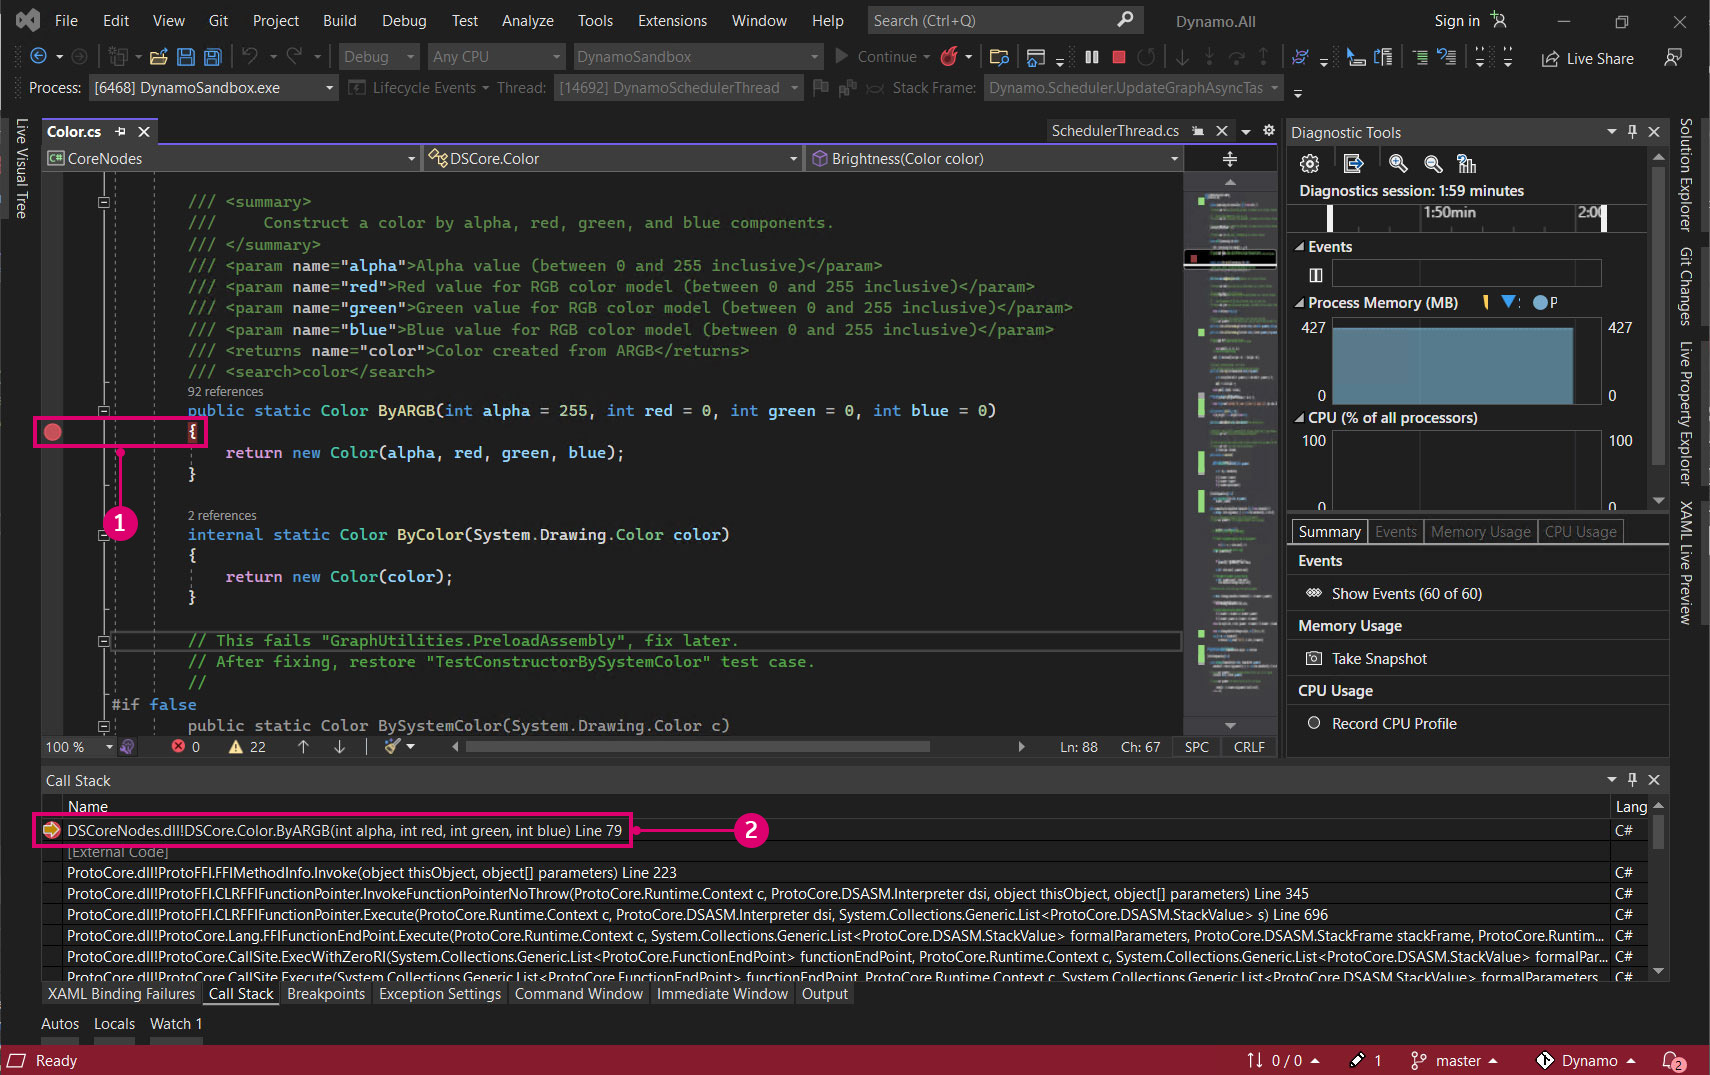1710x1075 pixels.
Task: Open the Process dropdown DynamoSandbox.exe
Action: coord(213,88)
